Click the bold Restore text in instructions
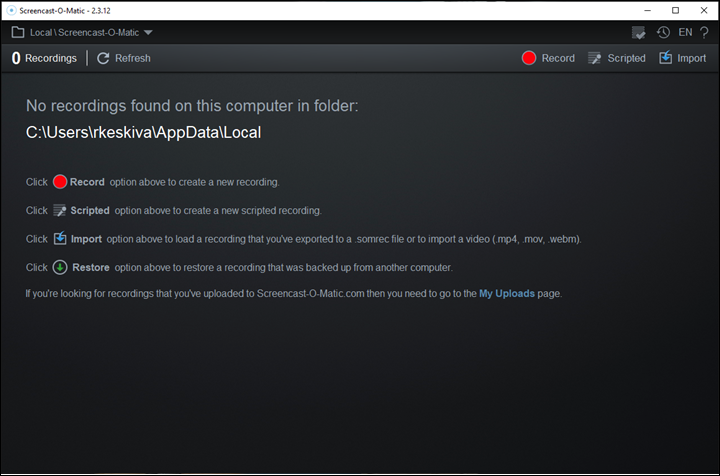Image resolution: width=720 pixels, height=476 pixels. (x=91, y=268)
